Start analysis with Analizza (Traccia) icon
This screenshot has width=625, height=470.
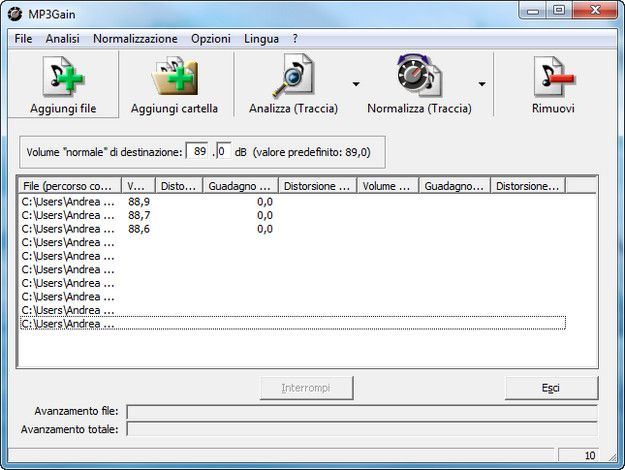coord(292,78)
